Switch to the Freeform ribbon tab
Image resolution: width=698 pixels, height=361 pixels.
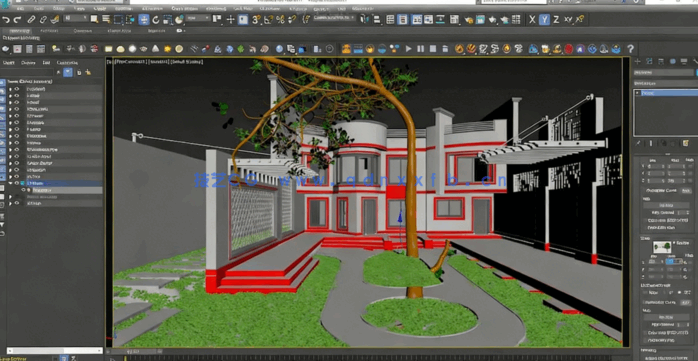click(x=49, y=31)
